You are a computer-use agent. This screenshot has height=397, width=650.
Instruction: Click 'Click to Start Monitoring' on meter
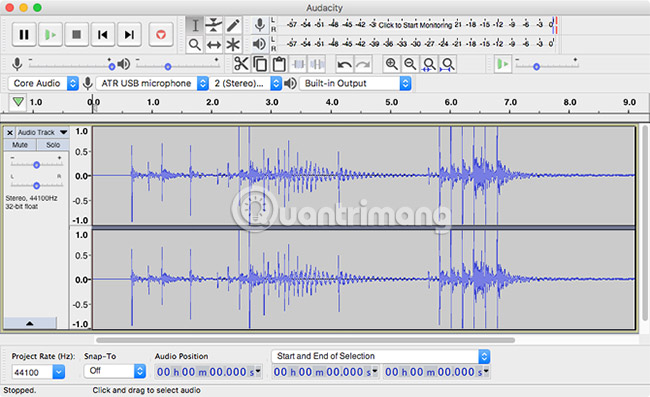pos(415,25)
